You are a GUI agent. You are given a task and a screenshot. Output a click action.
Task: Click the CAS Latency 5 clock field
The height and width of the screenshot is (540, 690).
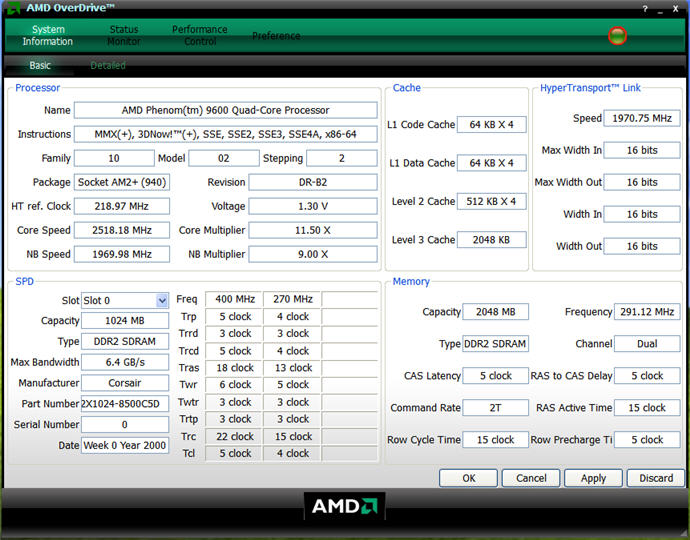(x=495, y=375)
